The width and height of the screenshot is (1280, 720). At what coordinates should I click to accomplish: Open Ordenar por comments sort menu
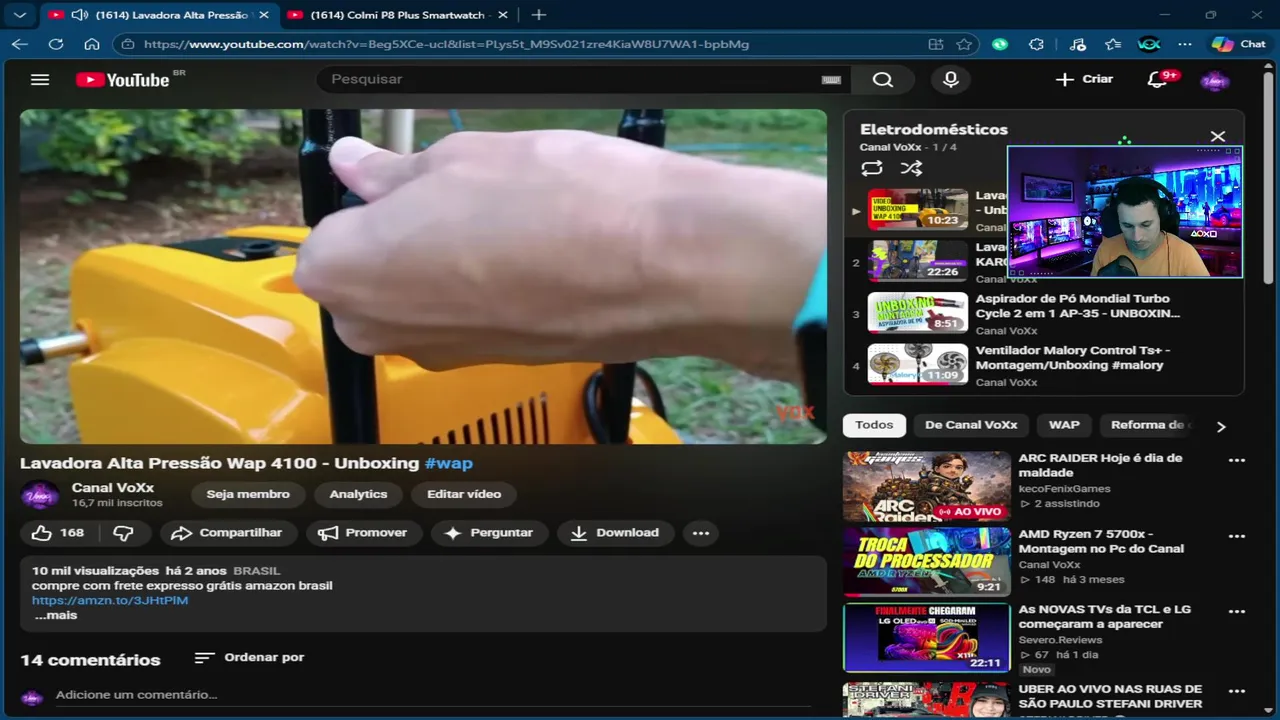[249, 657]
